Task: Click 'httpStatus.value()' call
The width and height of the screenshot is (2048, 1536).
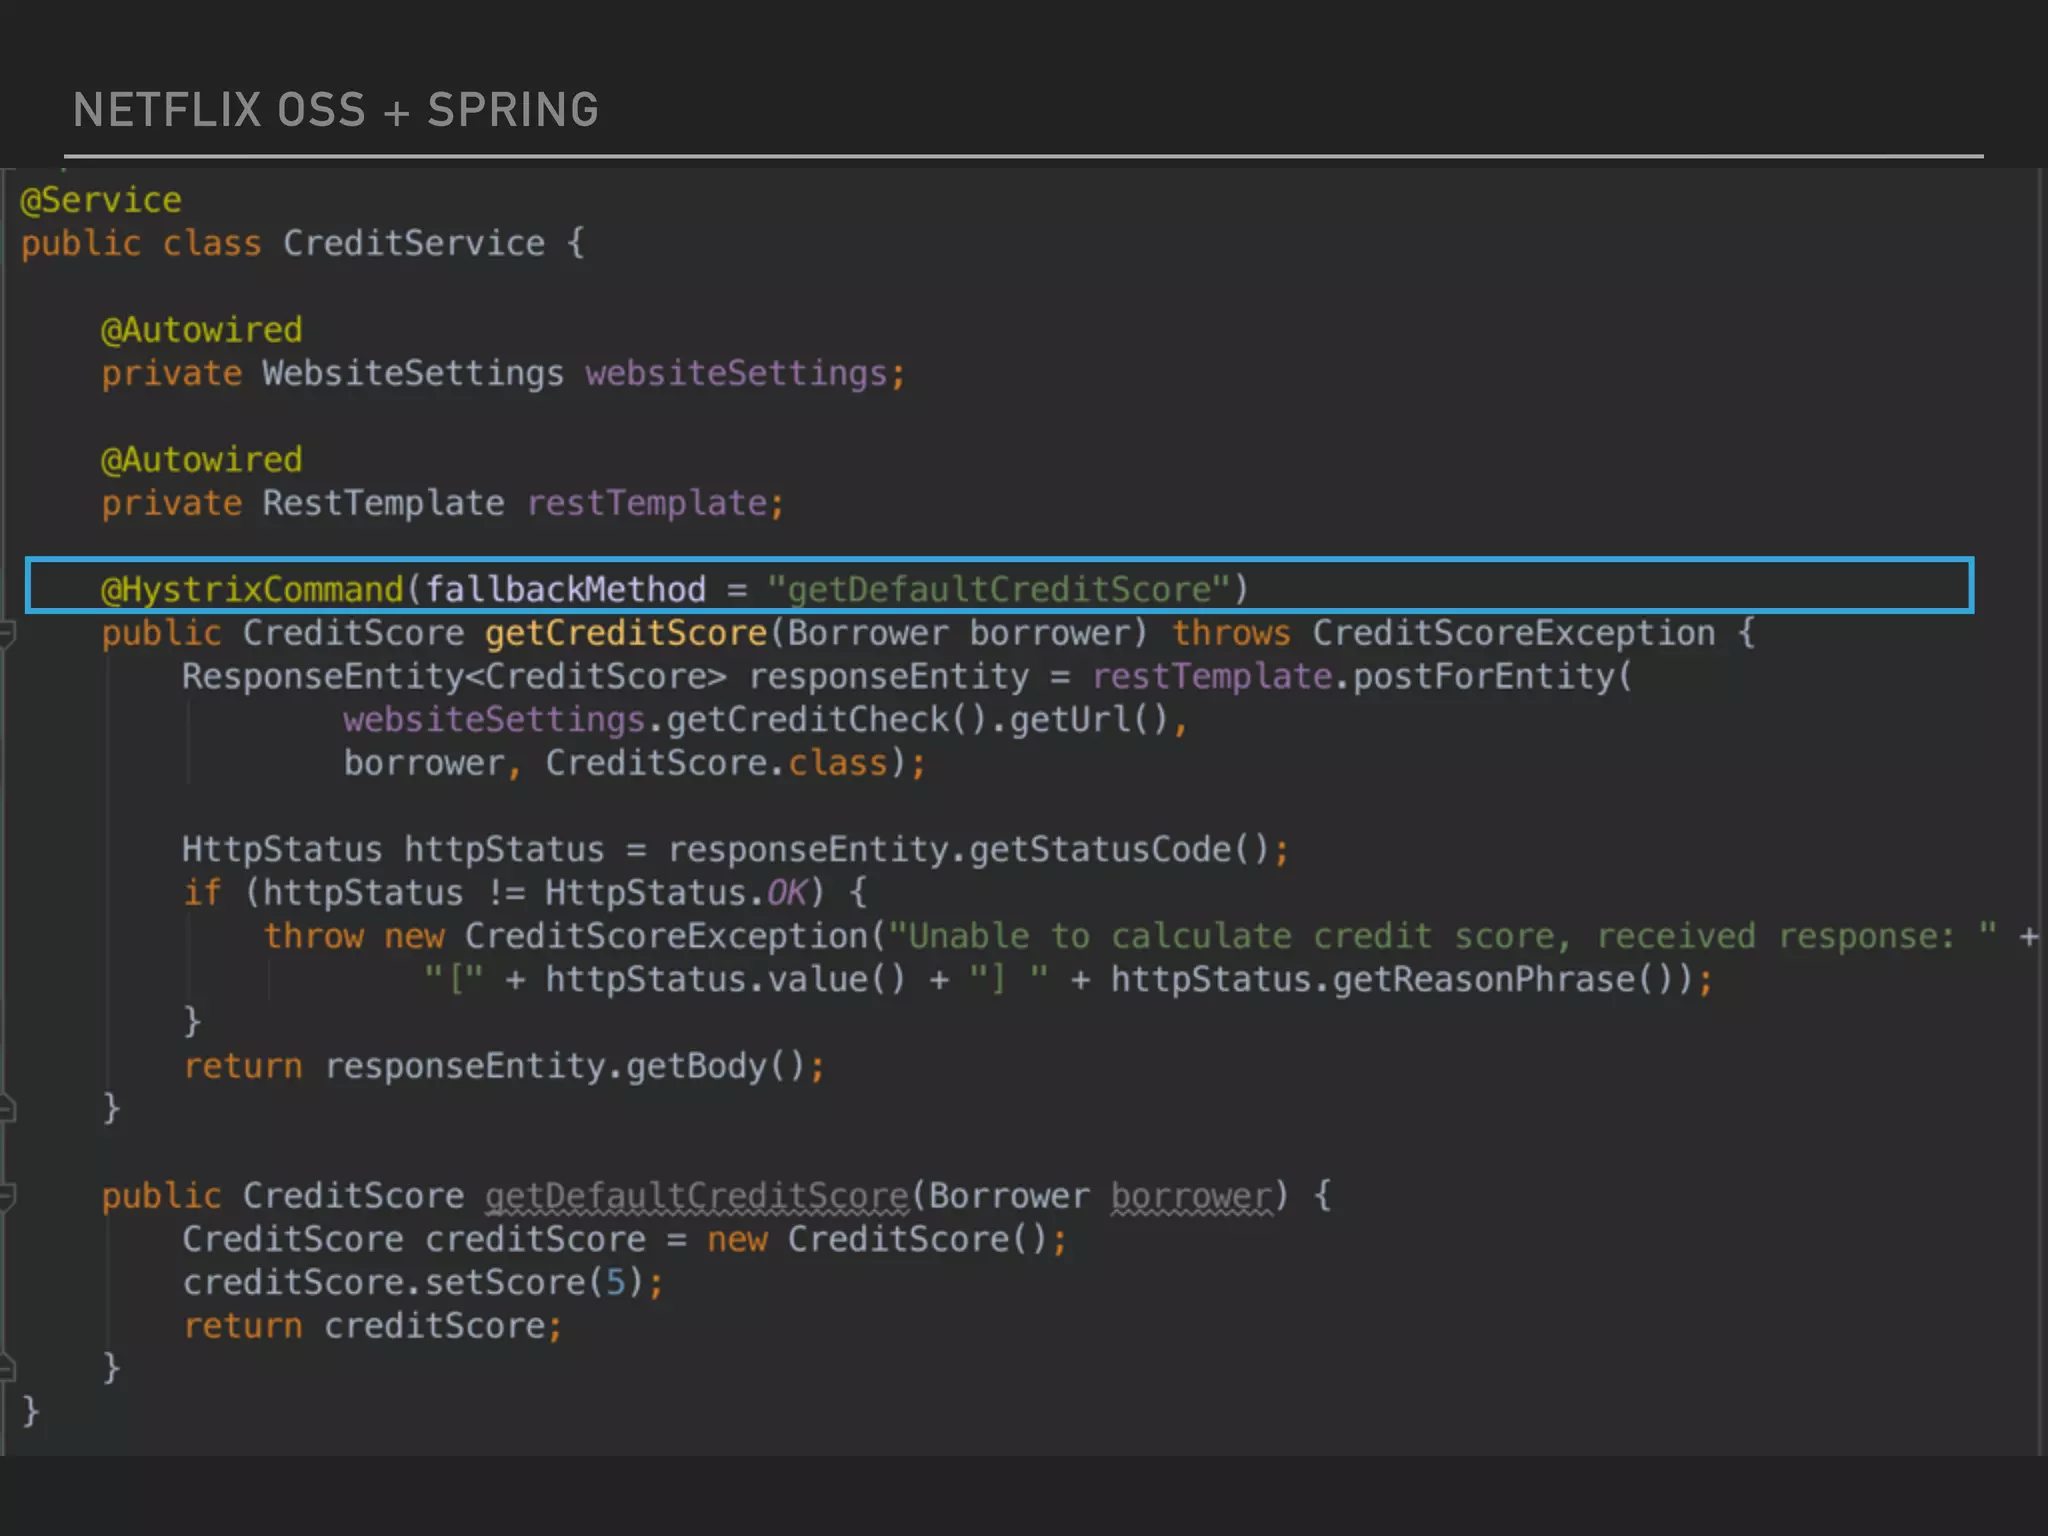Action: click(725, 979)
